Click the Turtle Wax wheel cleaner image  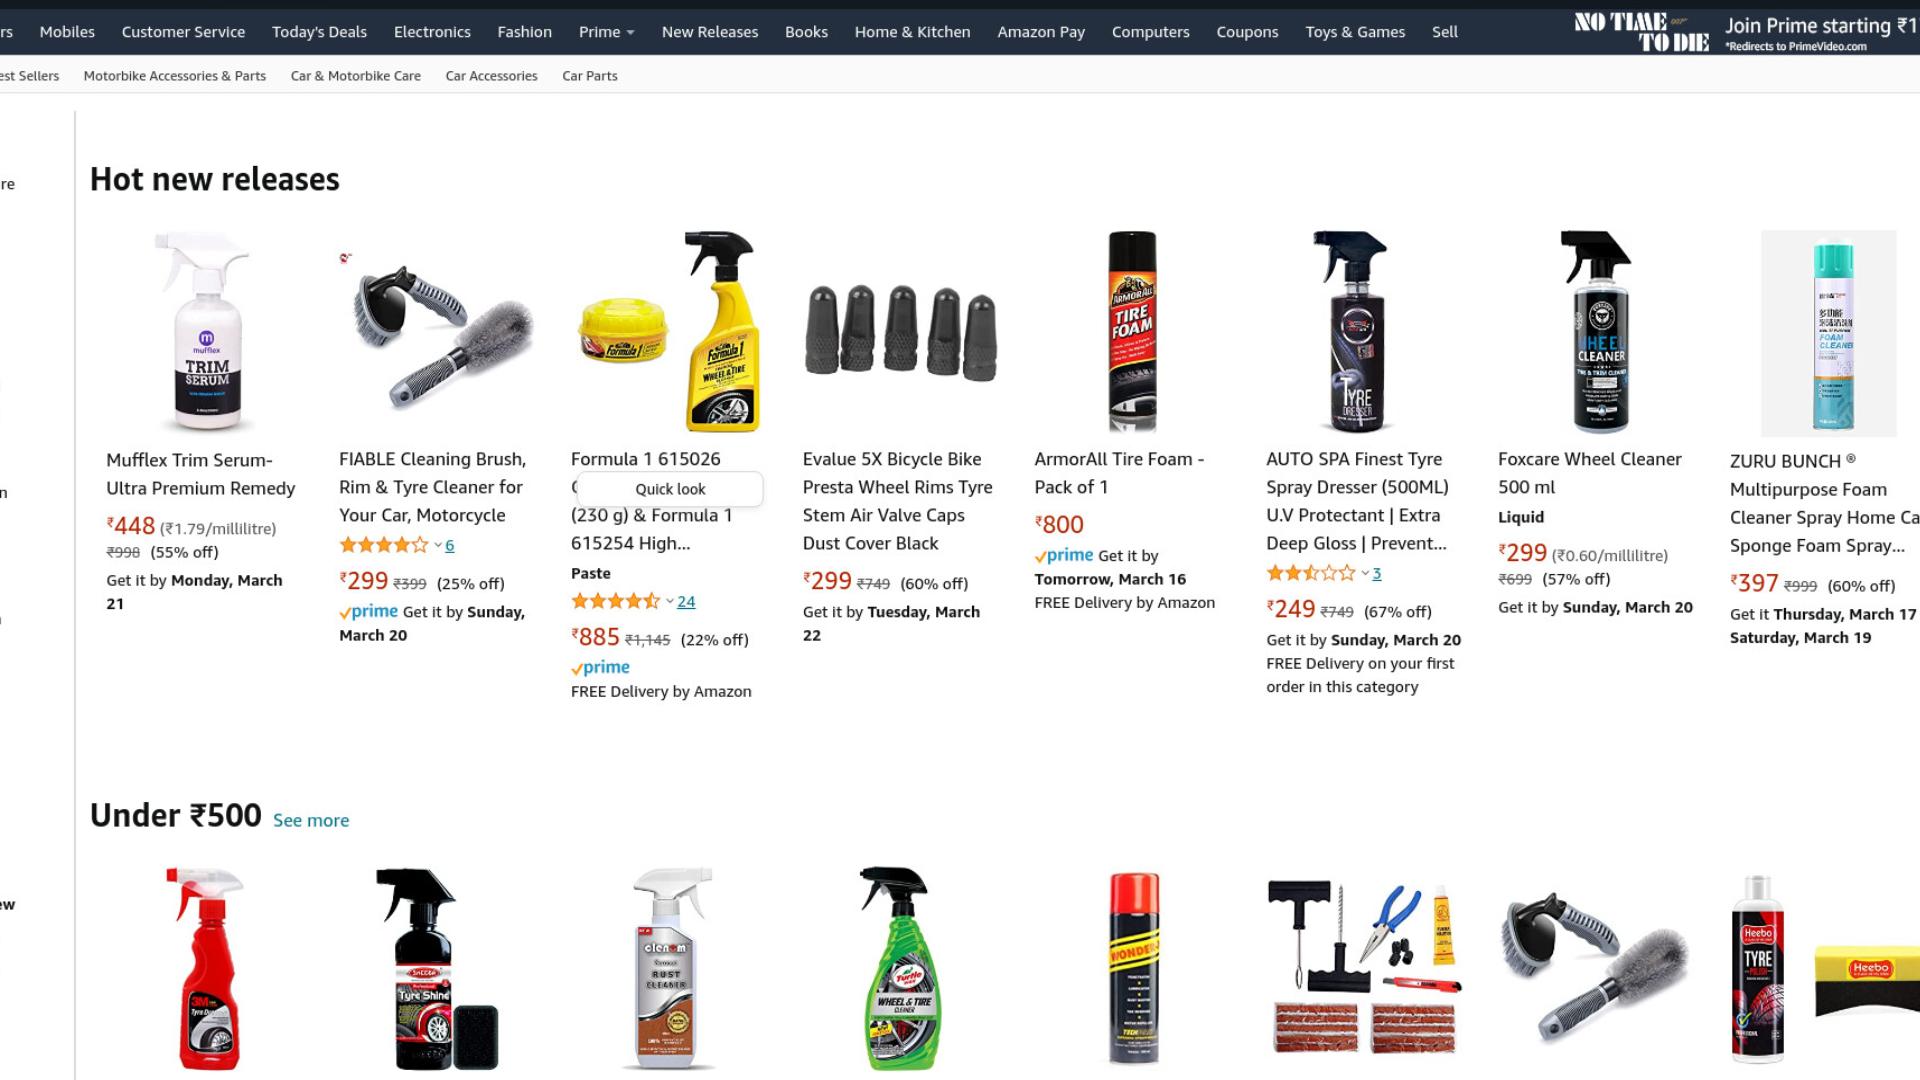point(898,968)
